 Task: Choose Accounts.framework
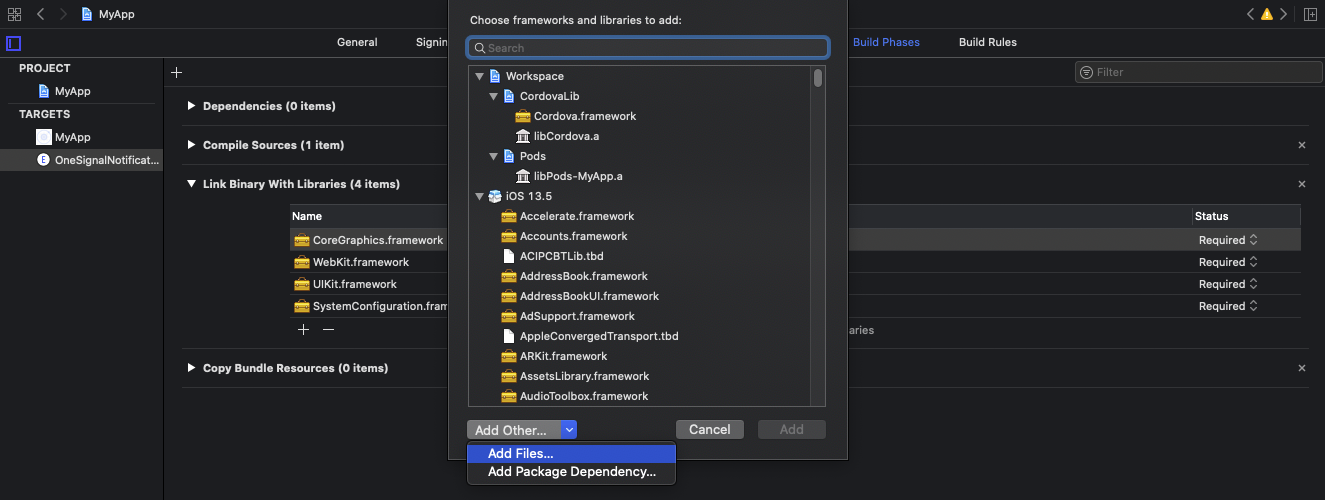point(564,236)
